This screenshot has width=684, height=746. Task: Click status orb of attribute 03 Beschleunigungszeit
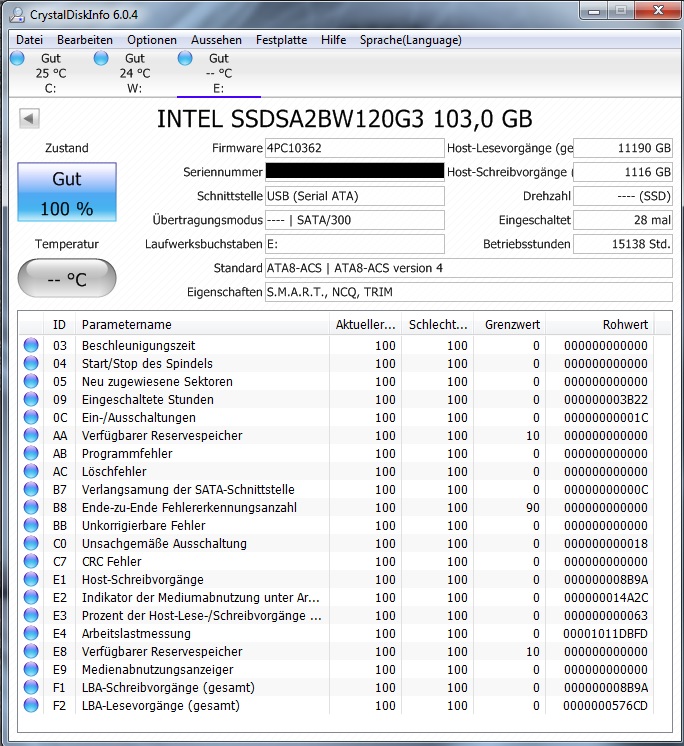coord(31,345)
